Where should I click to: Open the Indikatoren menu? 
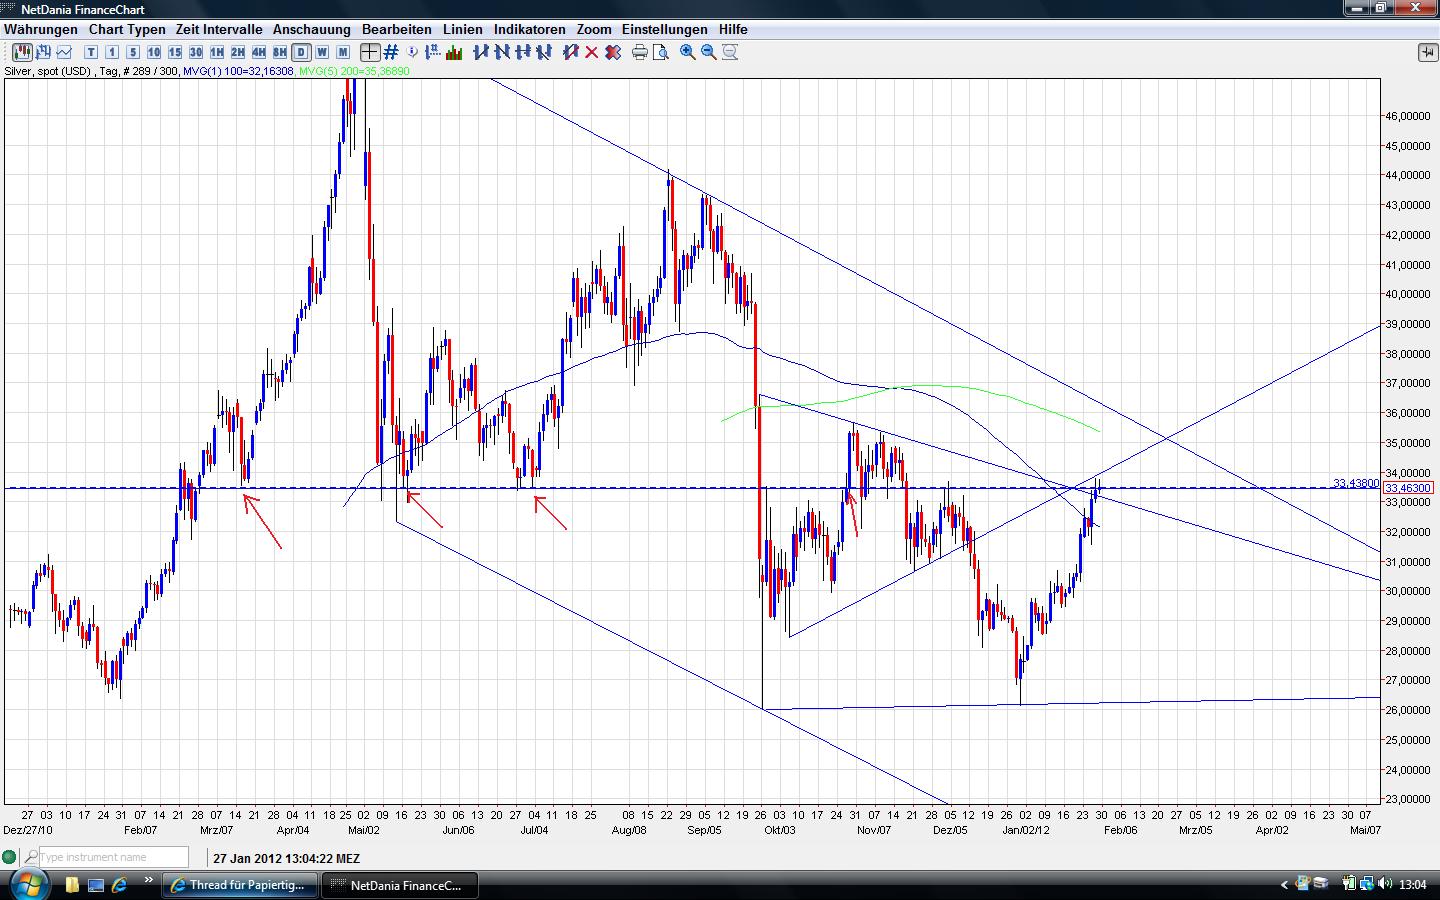pos(529,30)
